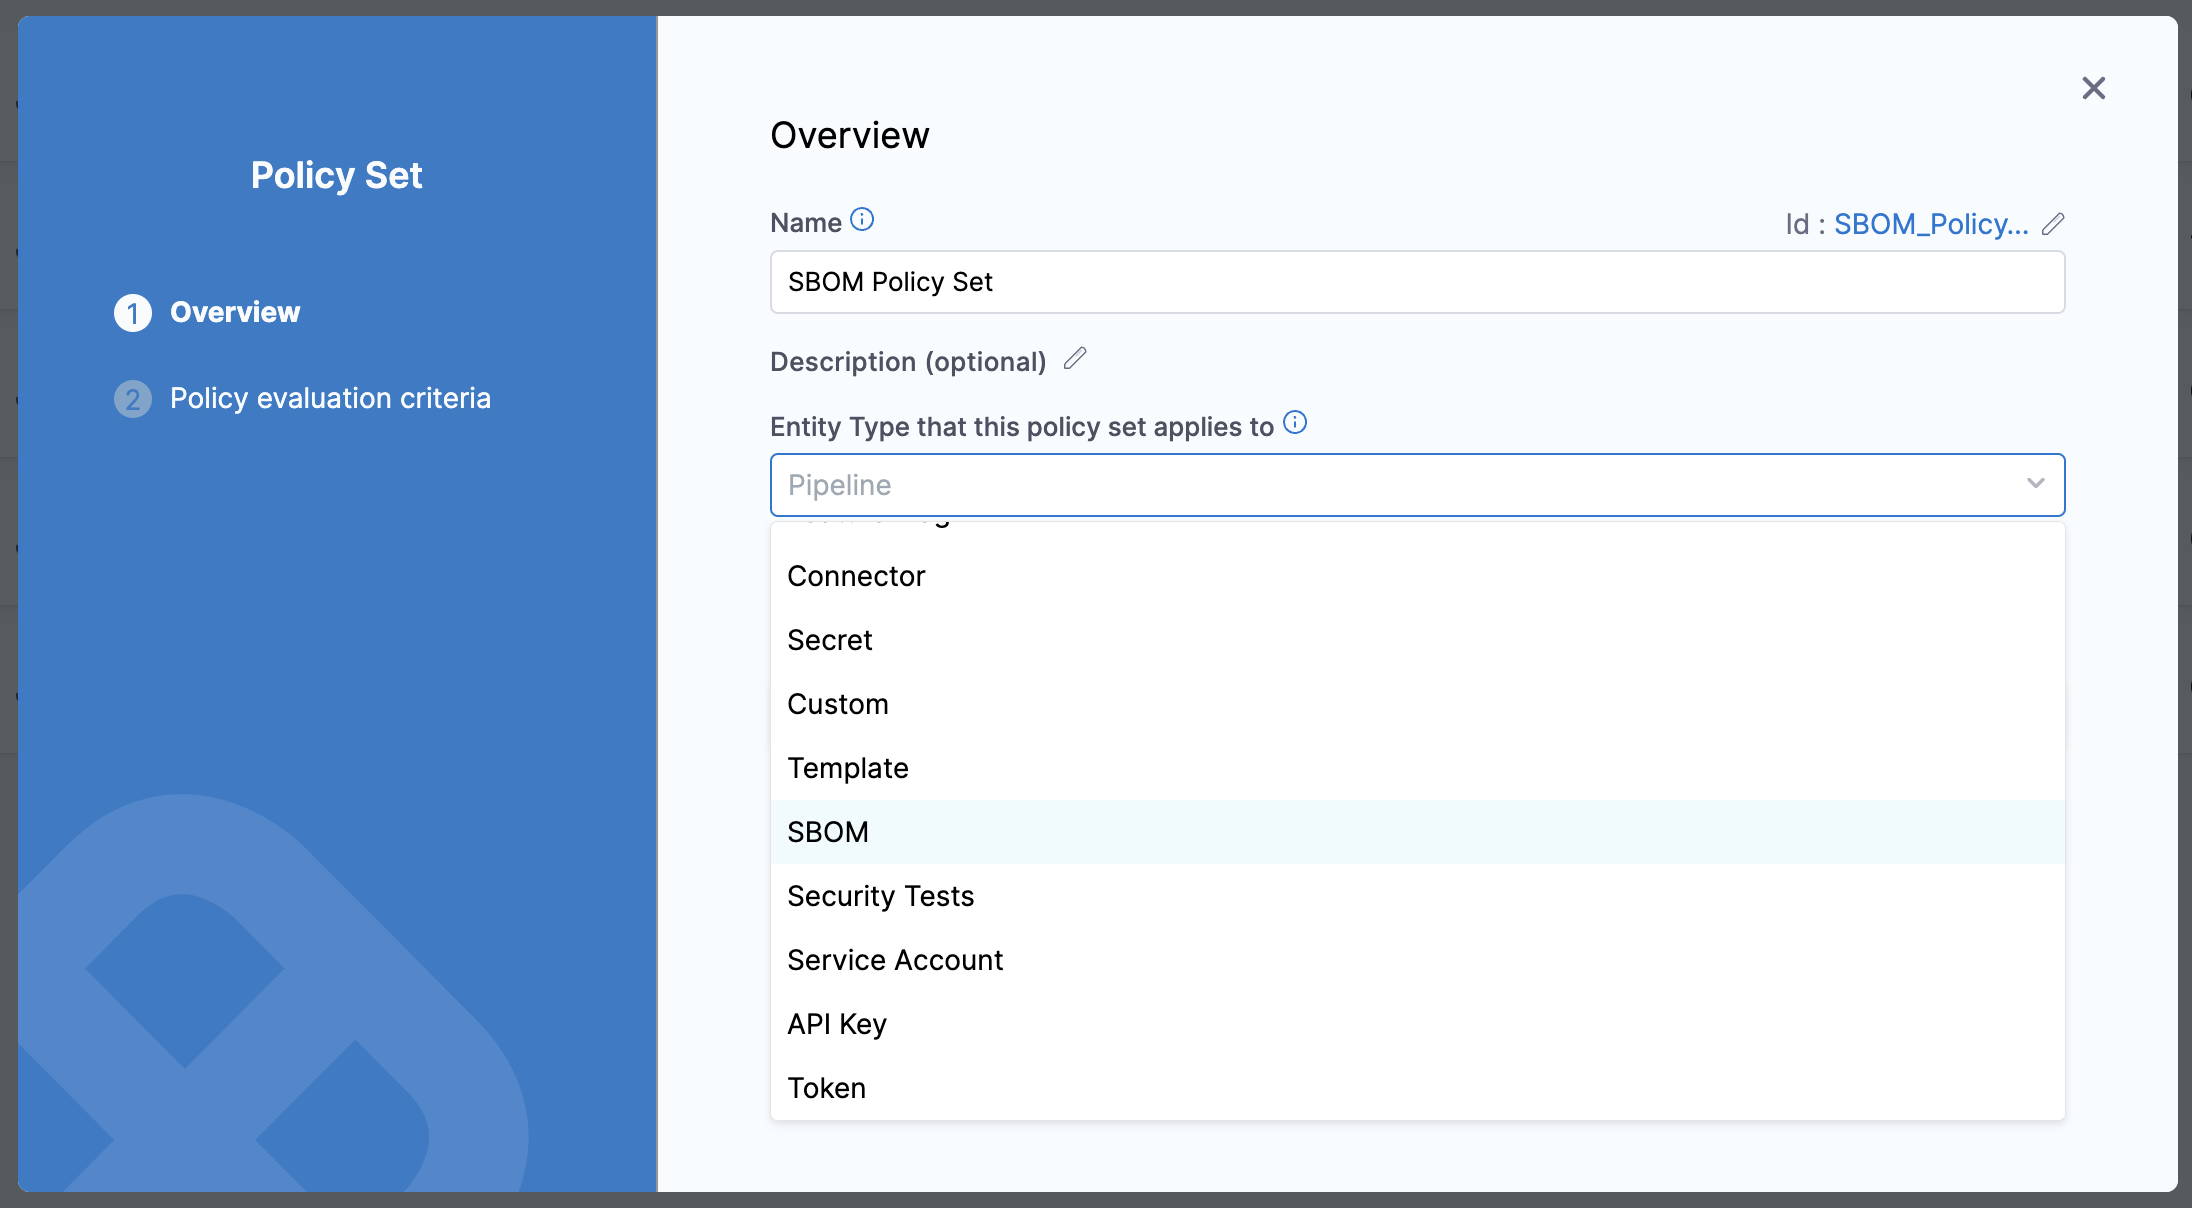2192x1208 pixels.
Task: Choose Security Tests option
Action: [880, 896]
